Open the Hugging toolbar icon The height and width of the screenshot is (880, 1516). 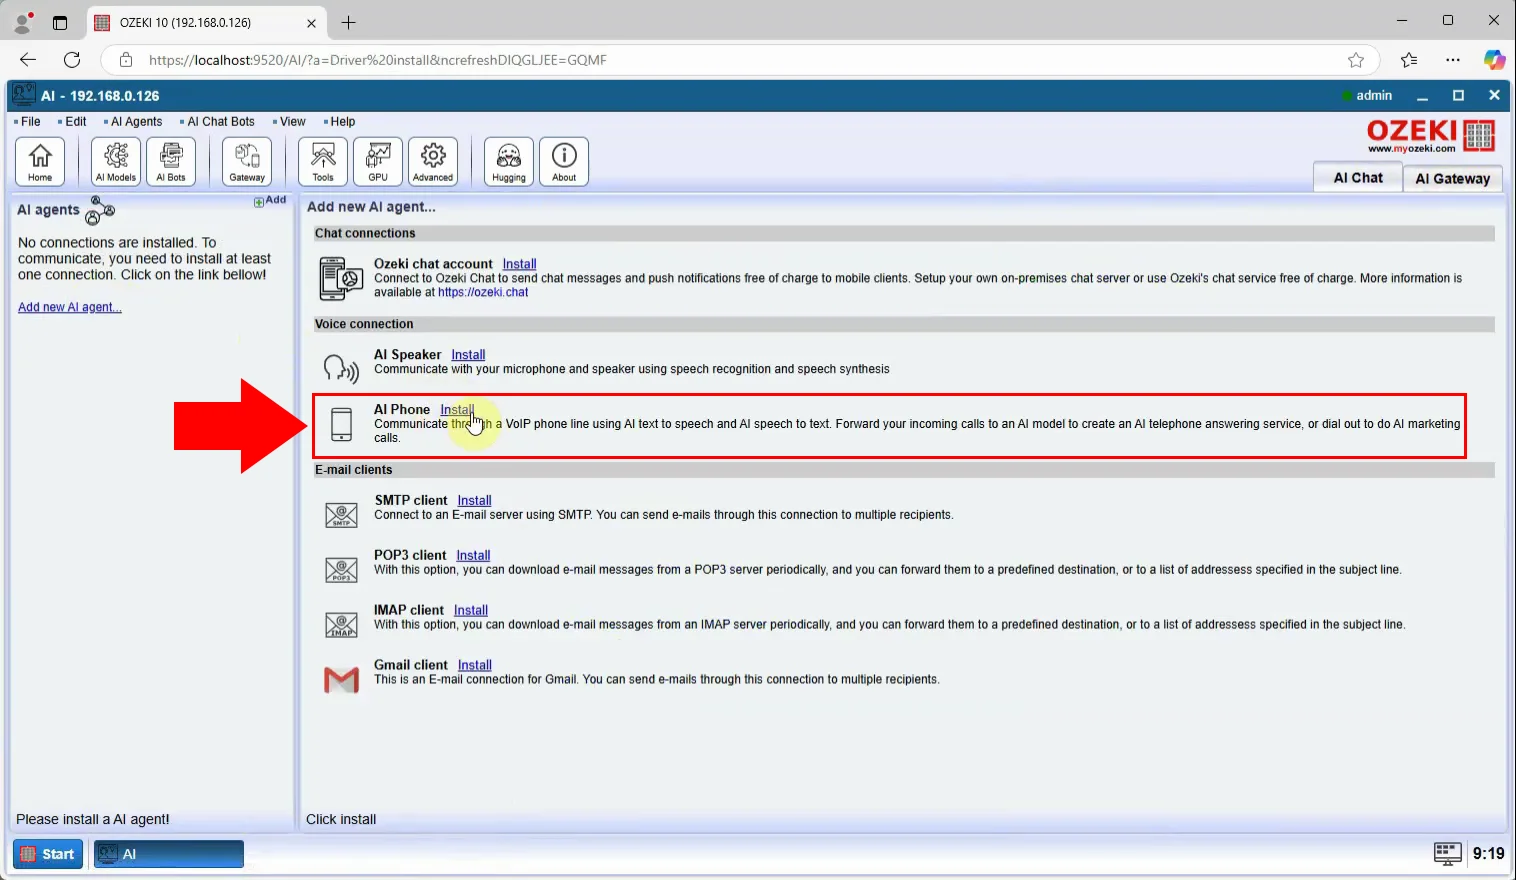[509, 161]
